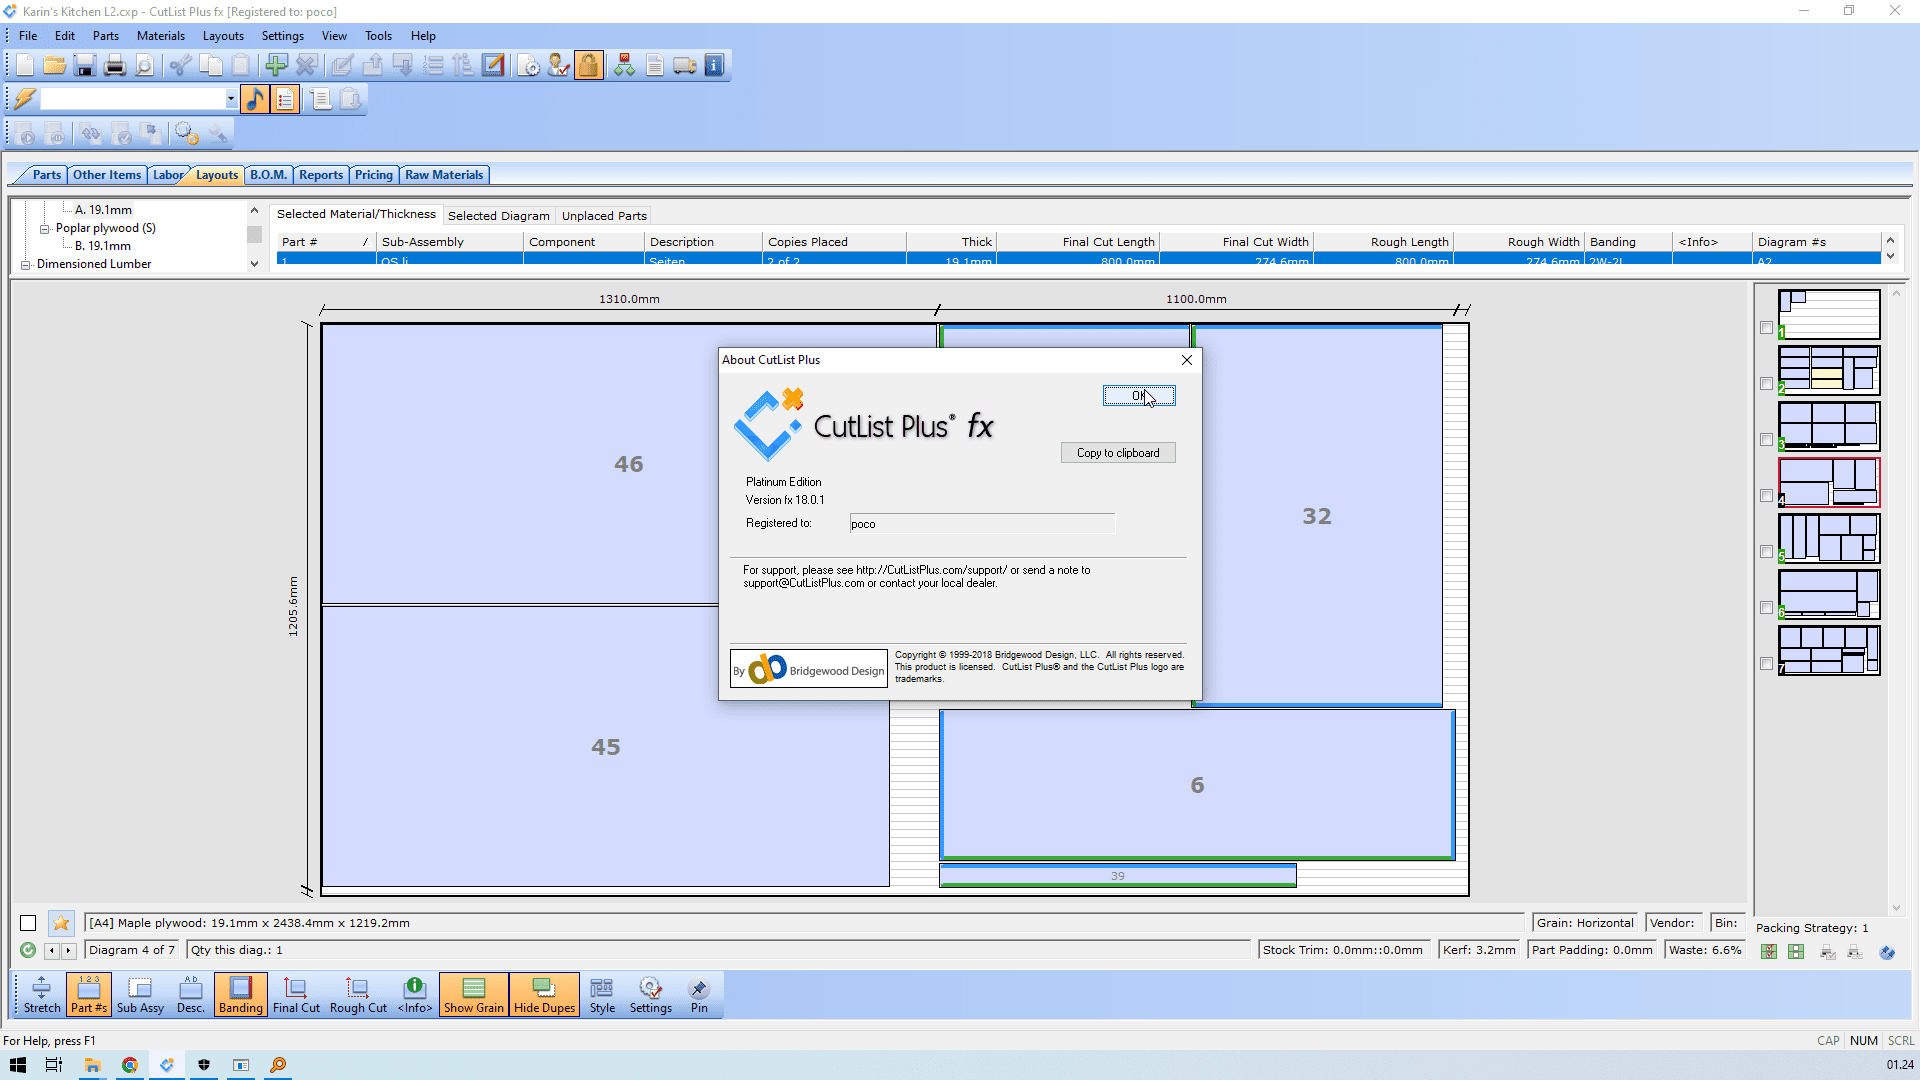The width and height of the screenshot is (1920, 1080).
Task: Click the green plus add part icon
Action: pos(276,66)
